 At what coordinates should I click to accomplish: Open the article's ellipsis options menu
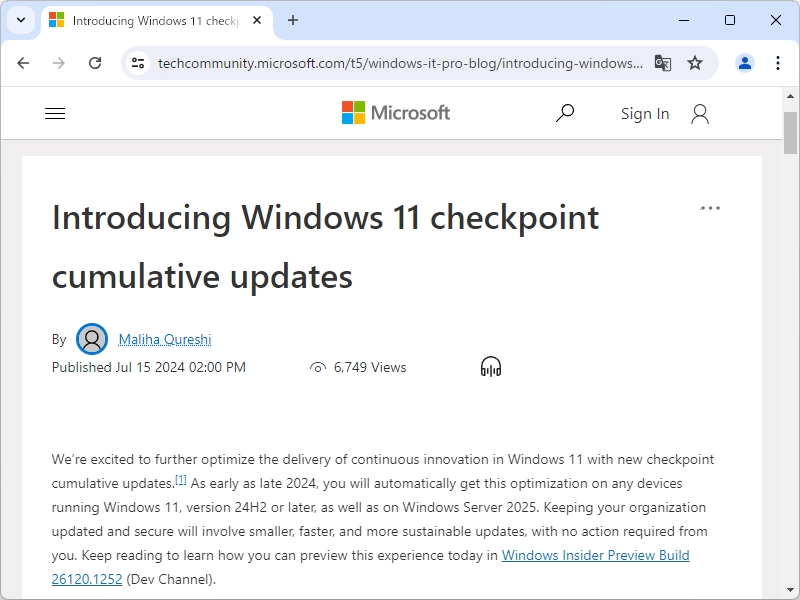pos(710,208)
